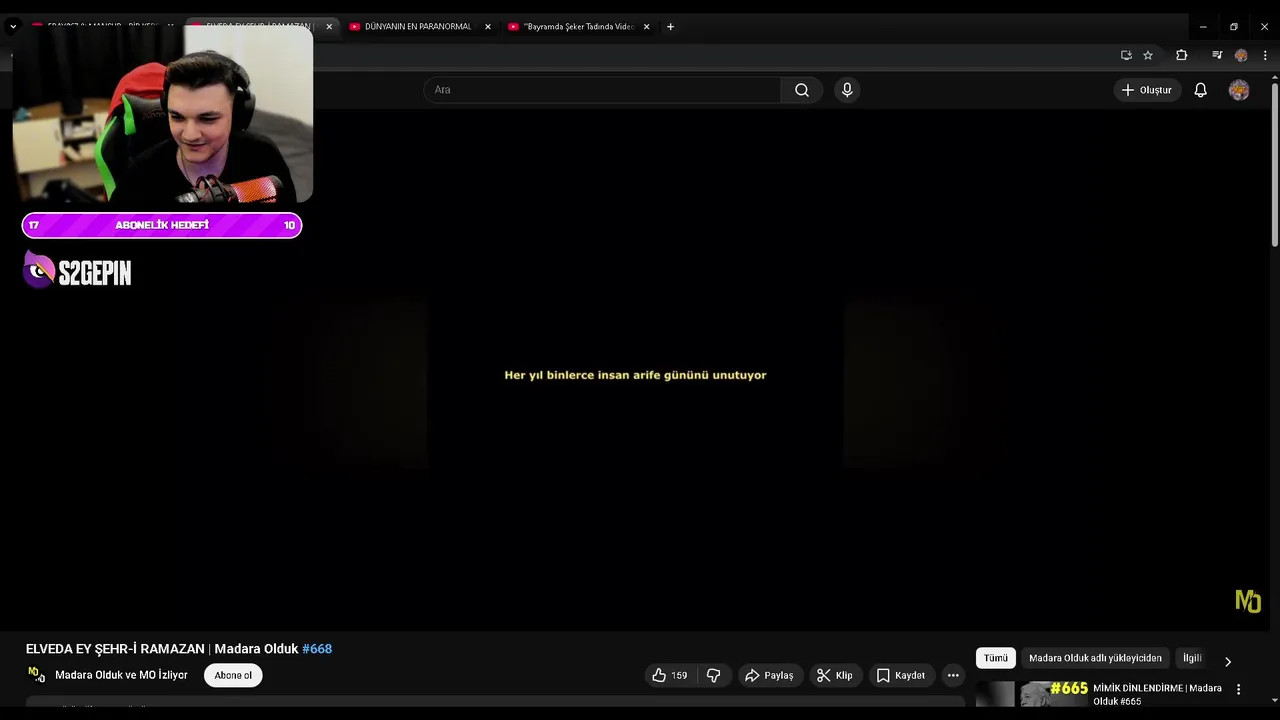Open the browser tab search dropdown arrow
Screen dimensions: 1280x720
click(12, 27)
